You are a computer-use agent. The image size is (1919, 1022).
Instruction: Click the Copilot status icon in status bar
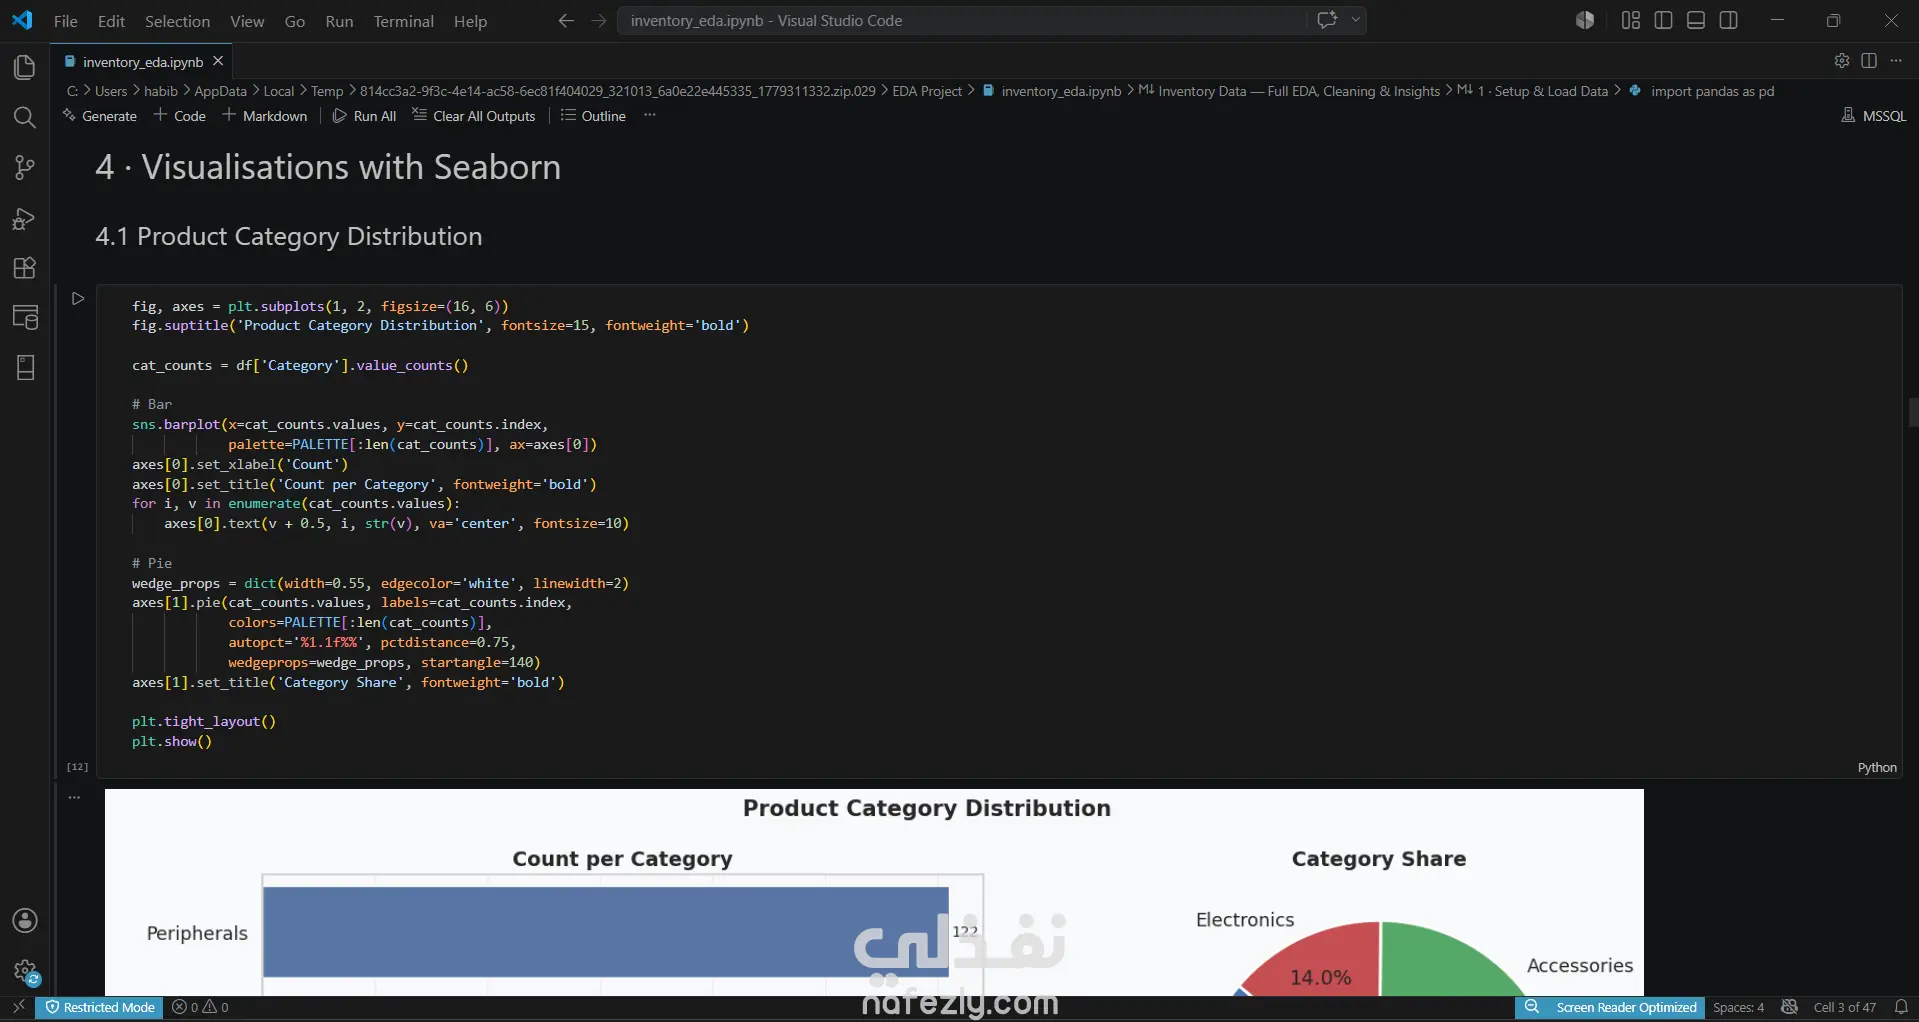coord(1789,1007)
